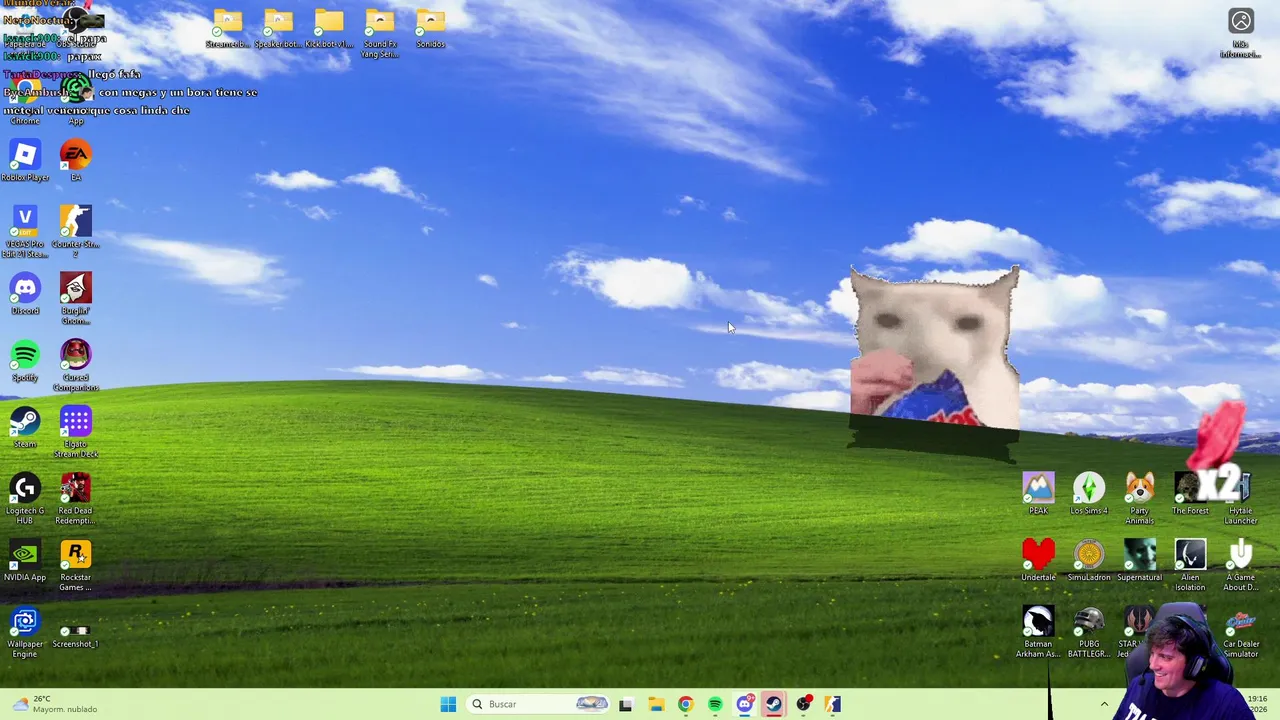The image size is (1280, 720).
Task: Open the Streamer.b... folder
Action: pos(227,28)
